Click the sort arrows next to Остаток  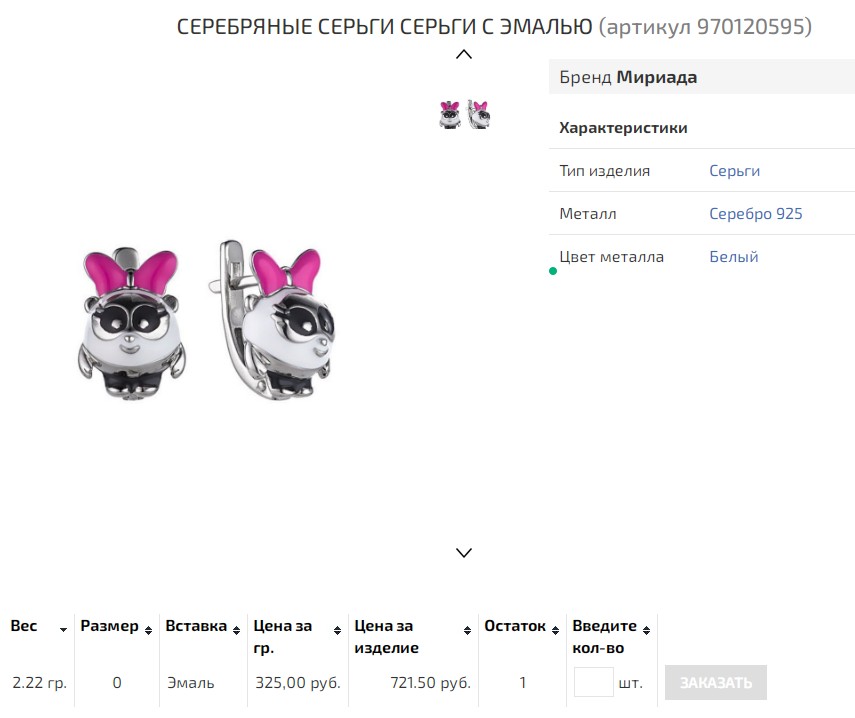pos(555,630)
